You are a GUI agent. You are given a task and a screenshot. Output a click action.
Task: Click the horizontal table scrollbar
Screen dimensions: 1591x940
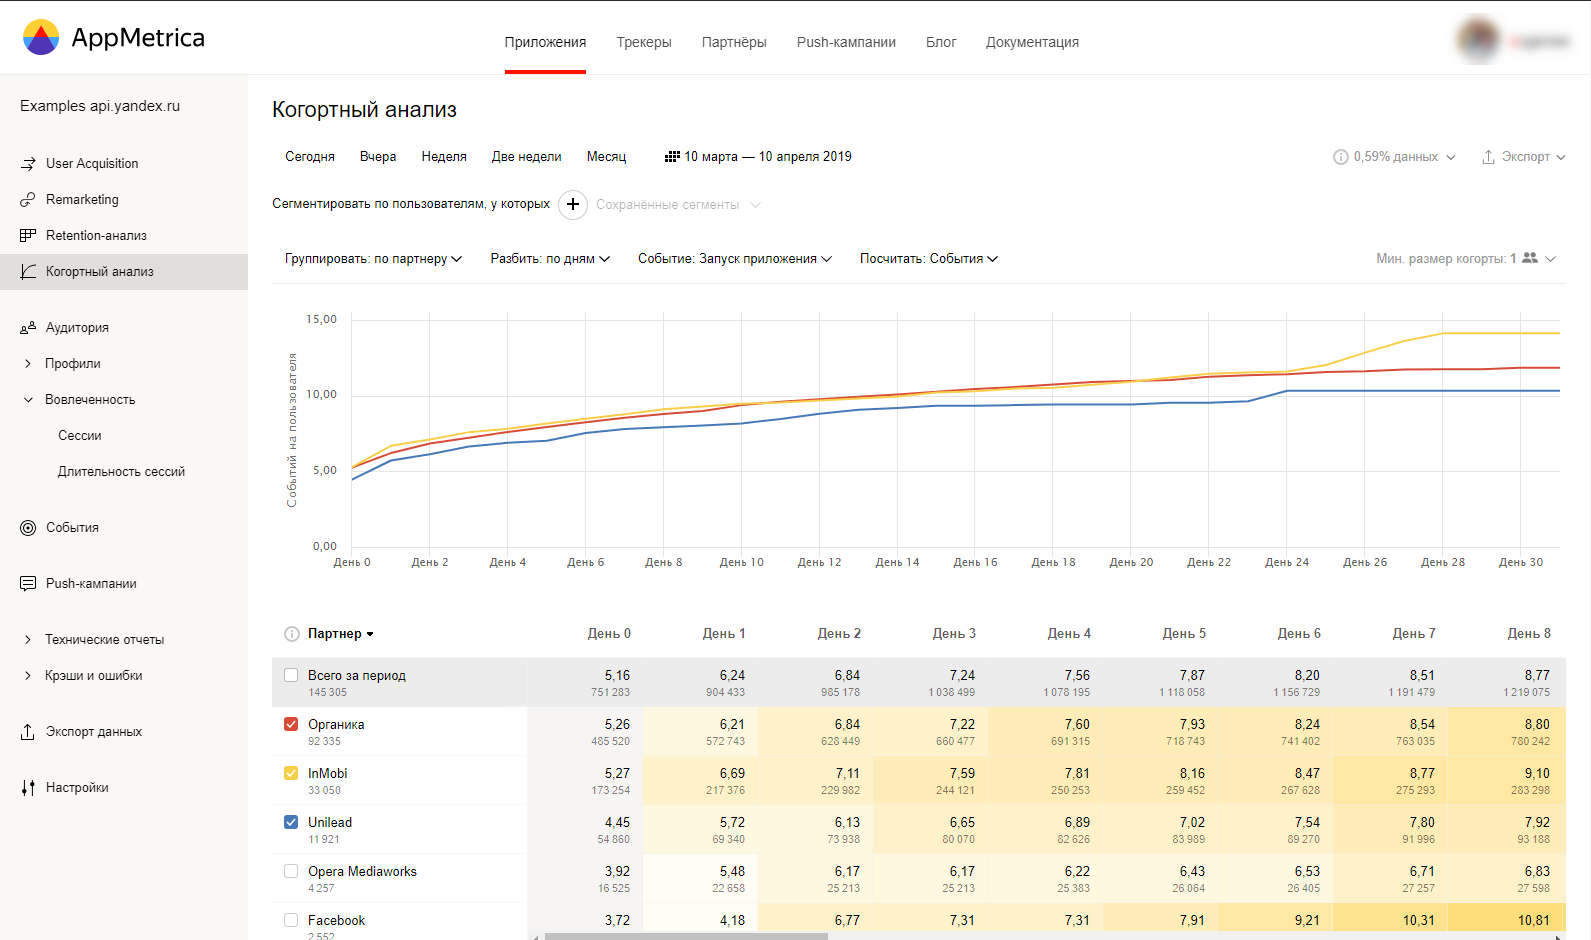tap(686, 936)
